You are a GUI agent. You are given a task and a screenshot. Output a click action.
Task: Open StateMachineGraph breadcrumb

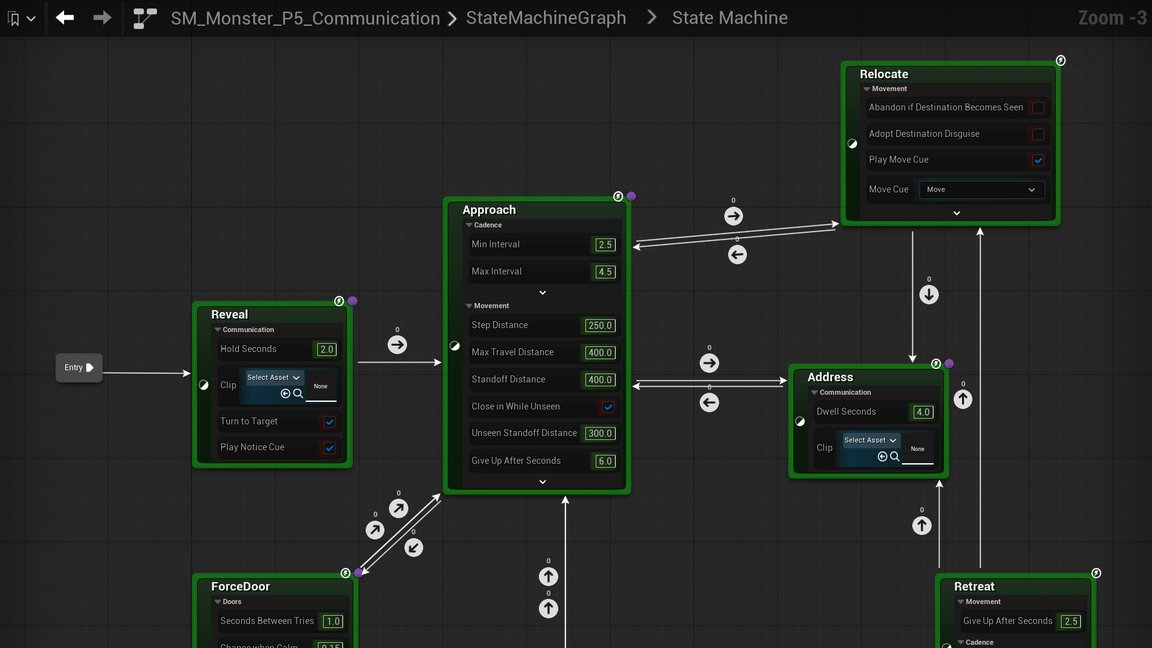tap(546, 18)
